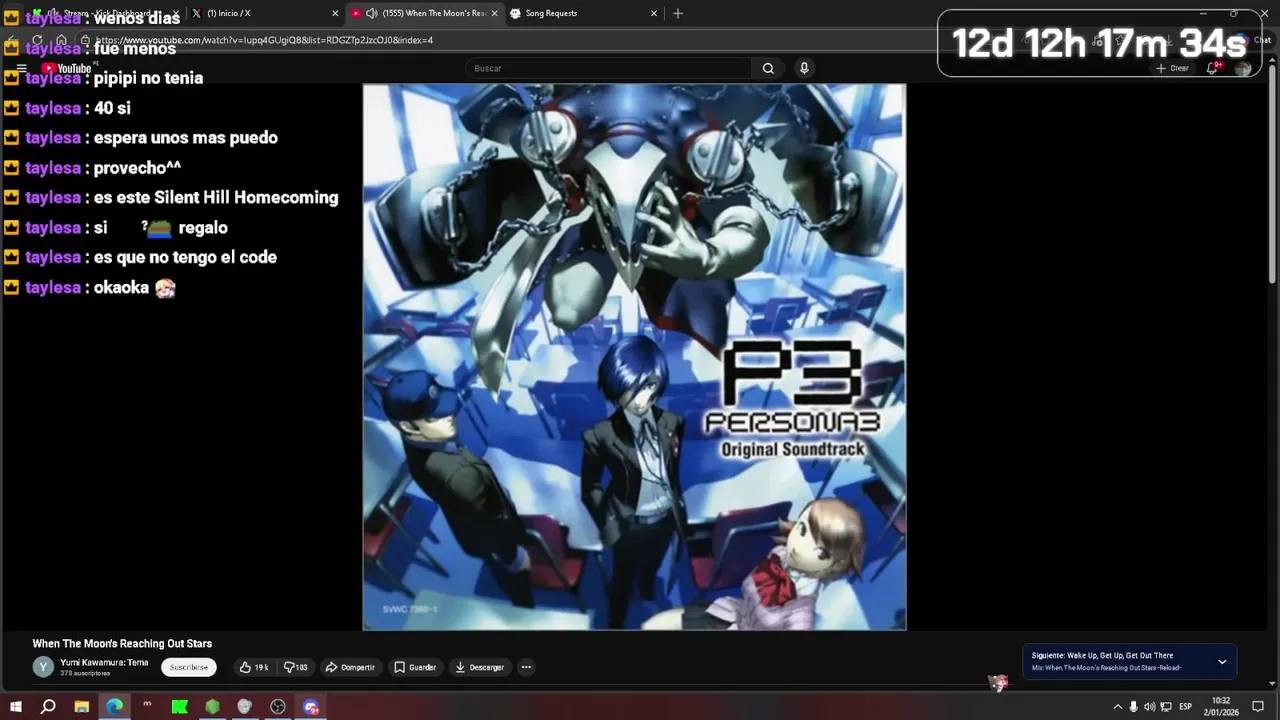Mute the YouTube tab via speaker icon
Image resolution: width=1280 pixels, height=720 pixels.
tap(371, 13)
